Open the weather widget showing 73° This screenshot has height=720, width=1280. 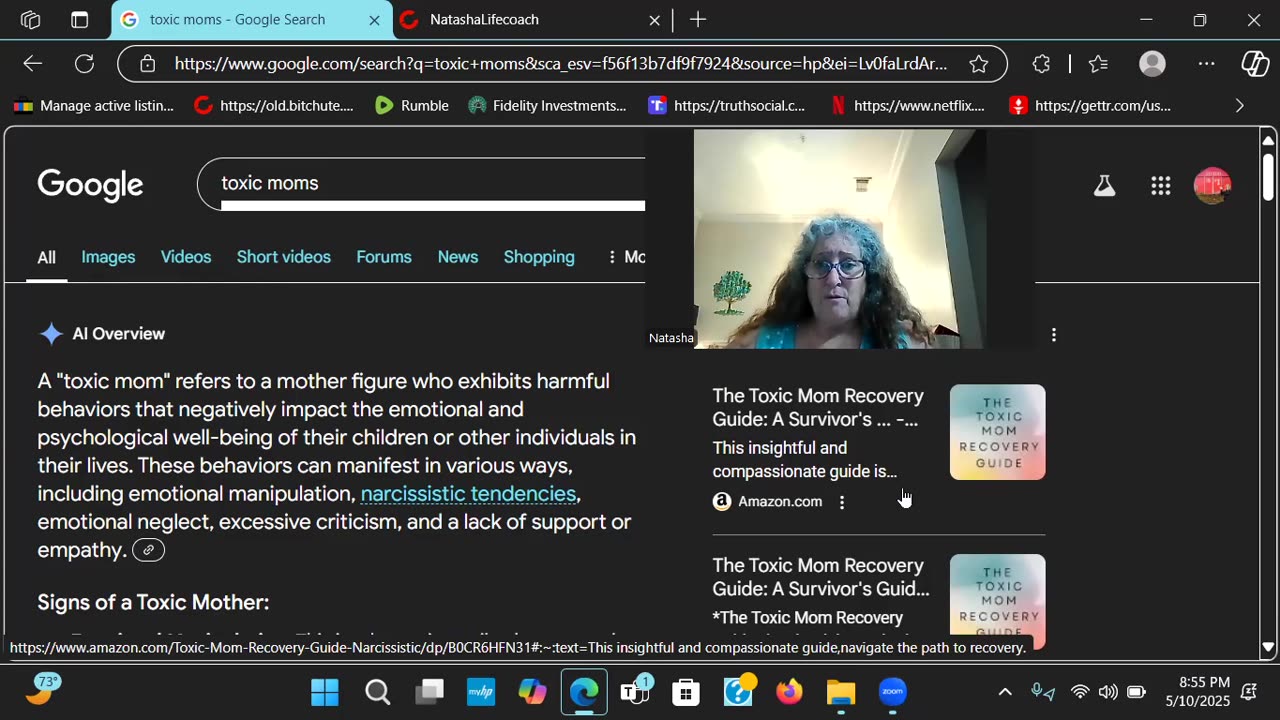(42, 689)
